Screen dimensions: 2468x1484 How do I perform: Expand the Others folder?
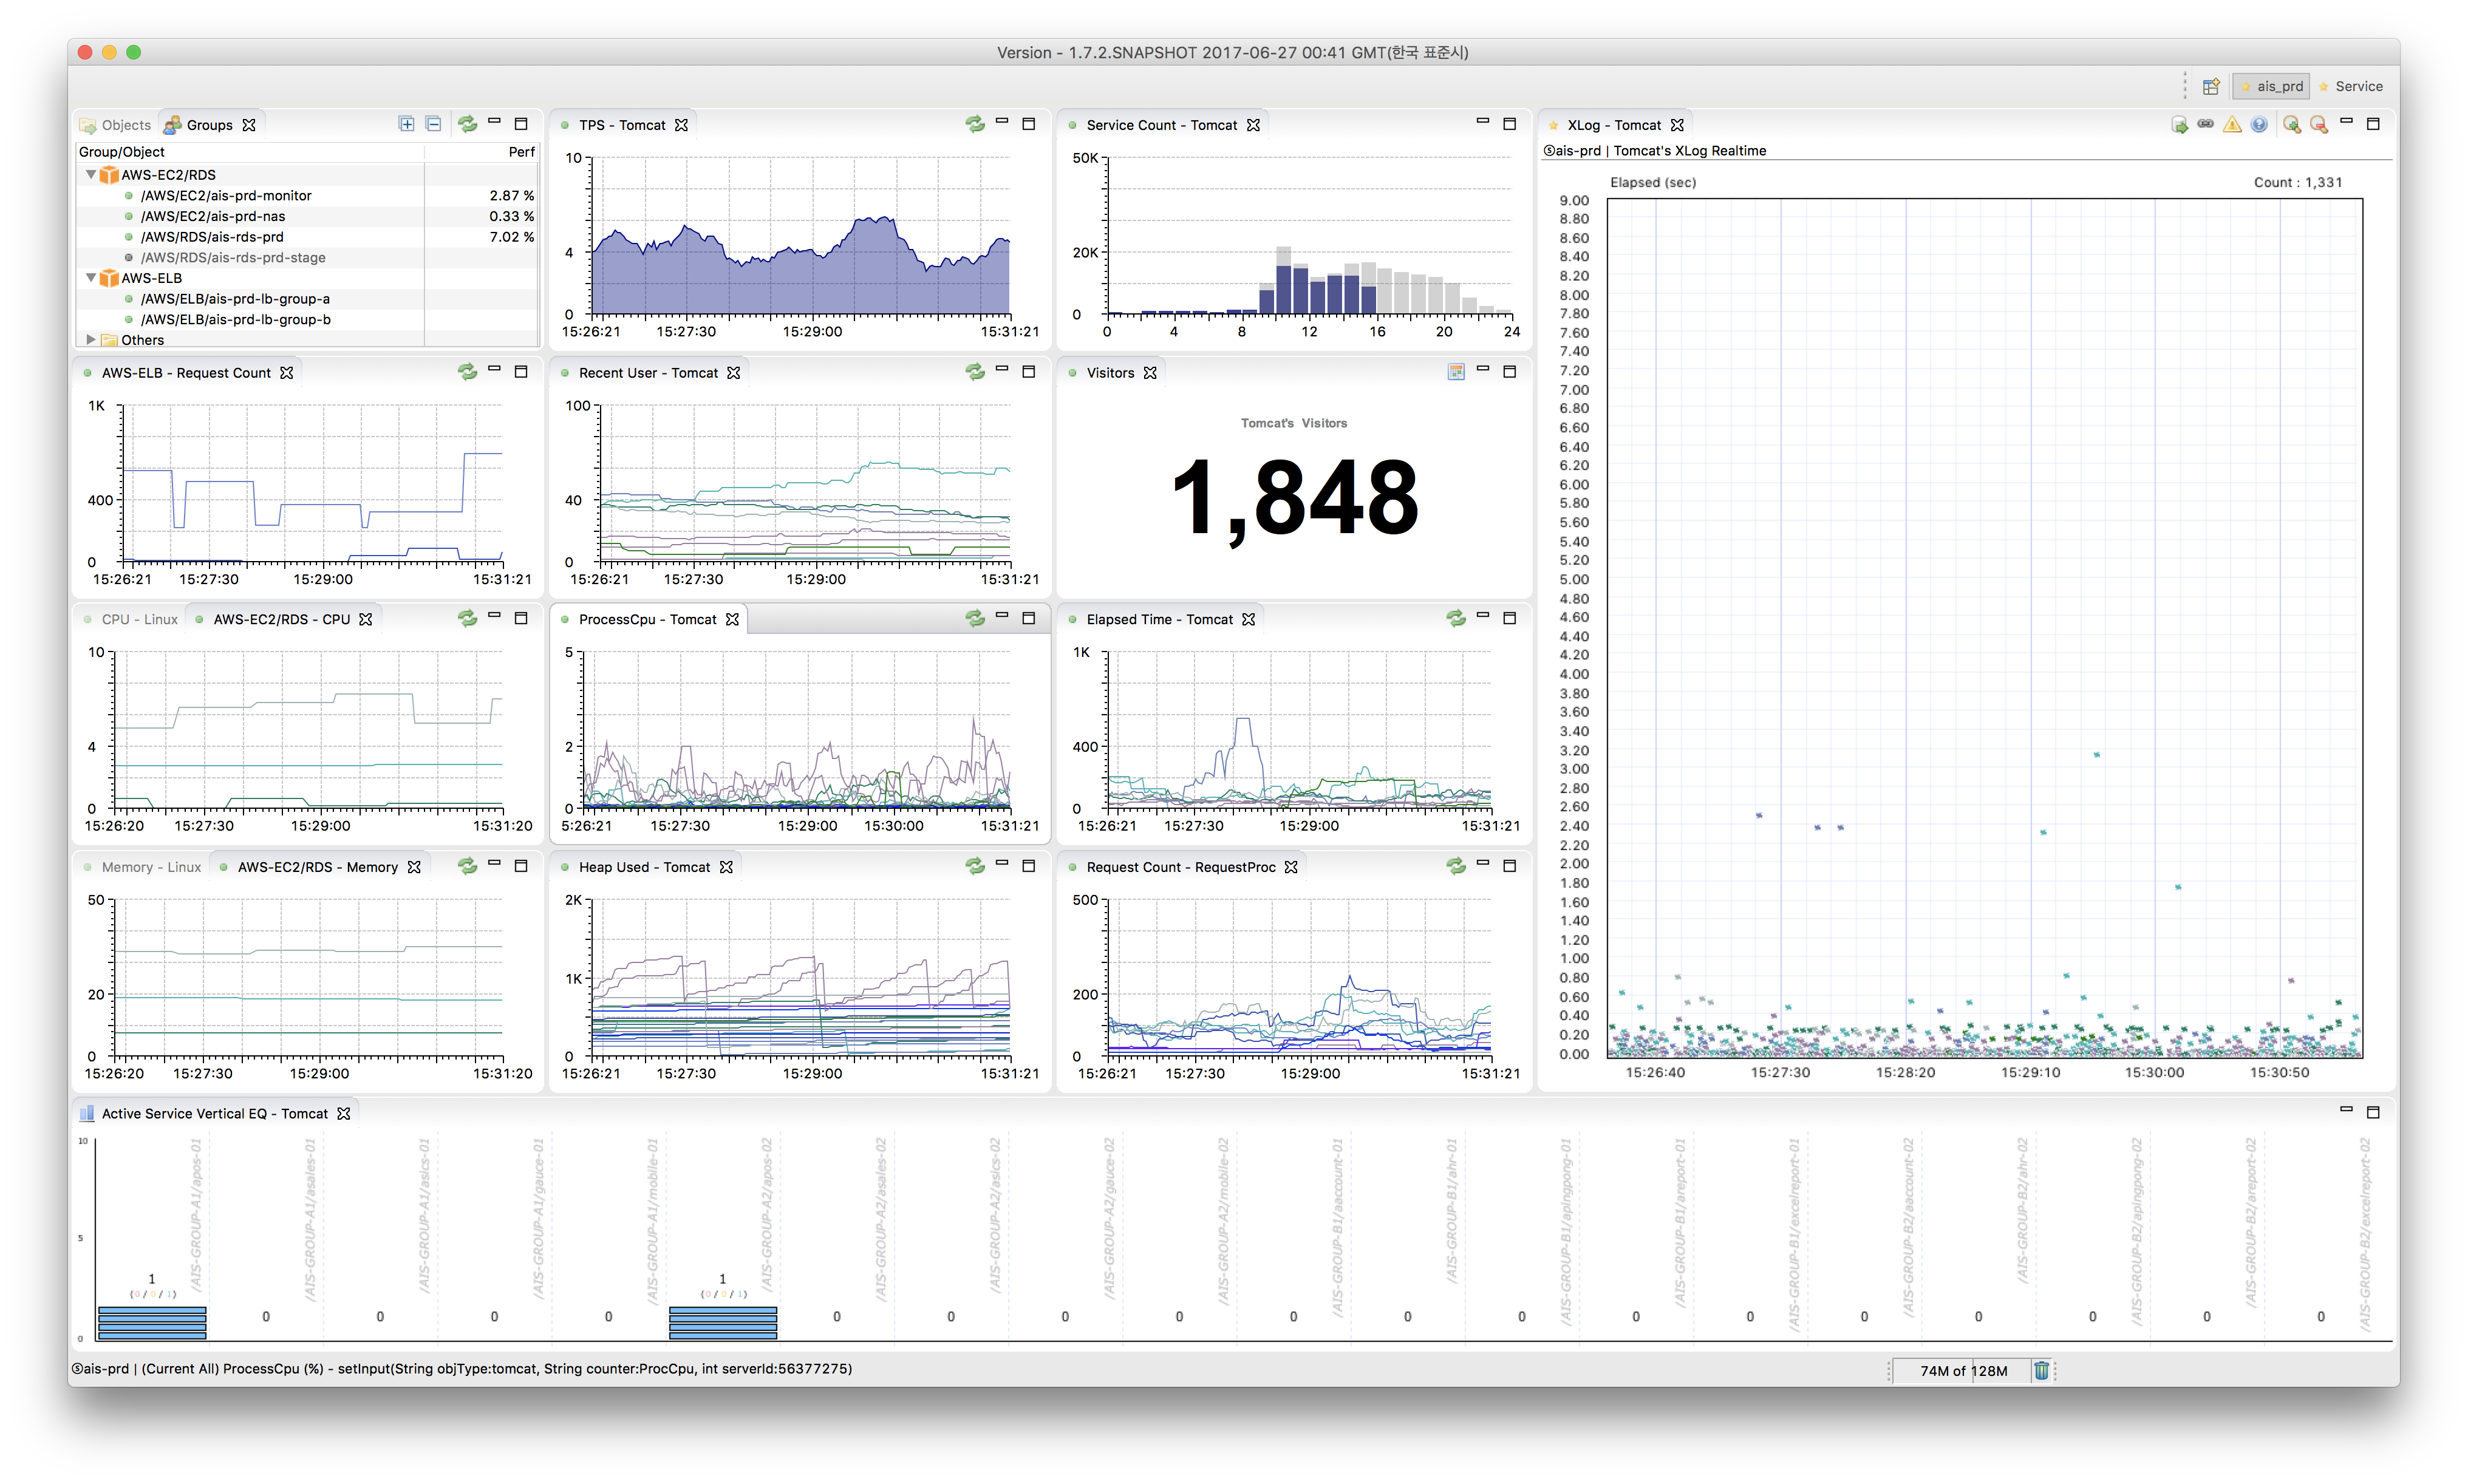(91, 340)
